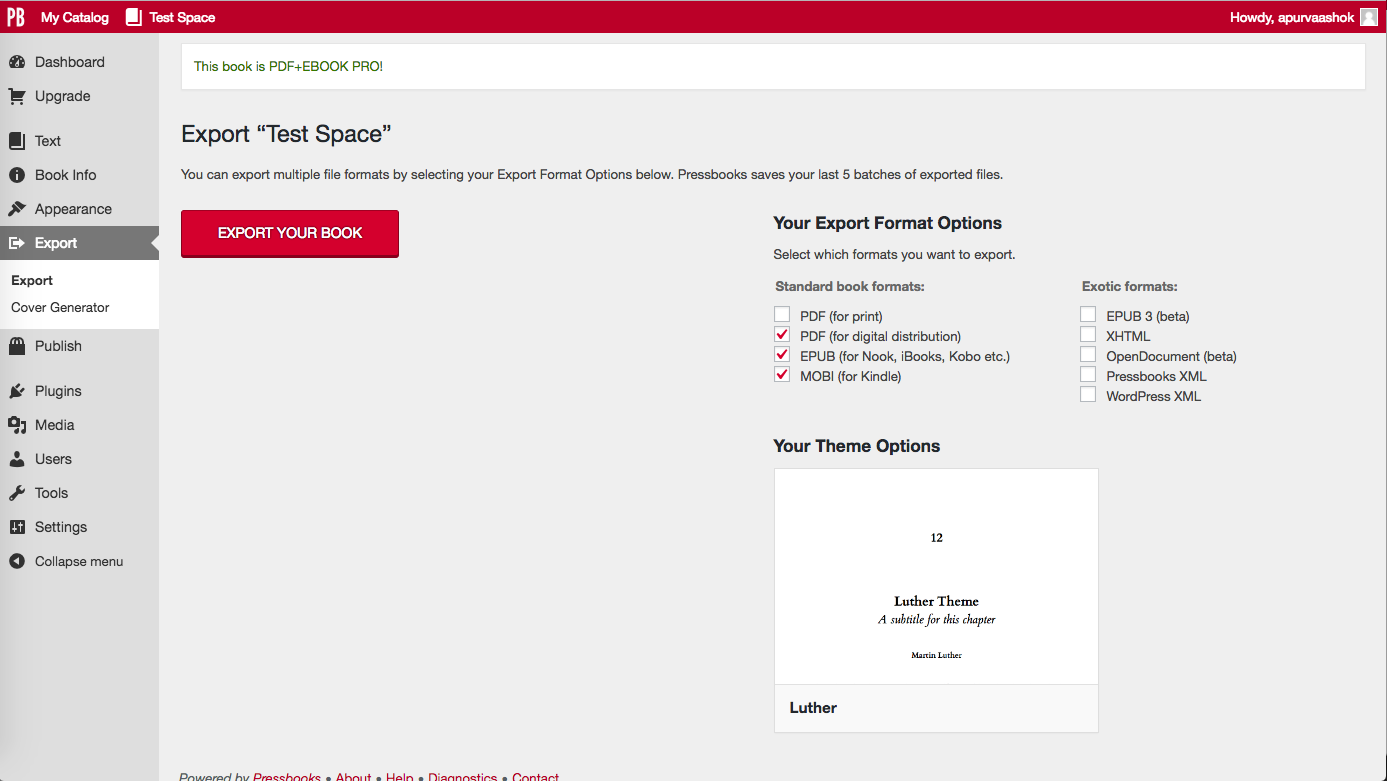Click the Plugins plug icon
This screenshot has width=1387, height=781.
17,391
